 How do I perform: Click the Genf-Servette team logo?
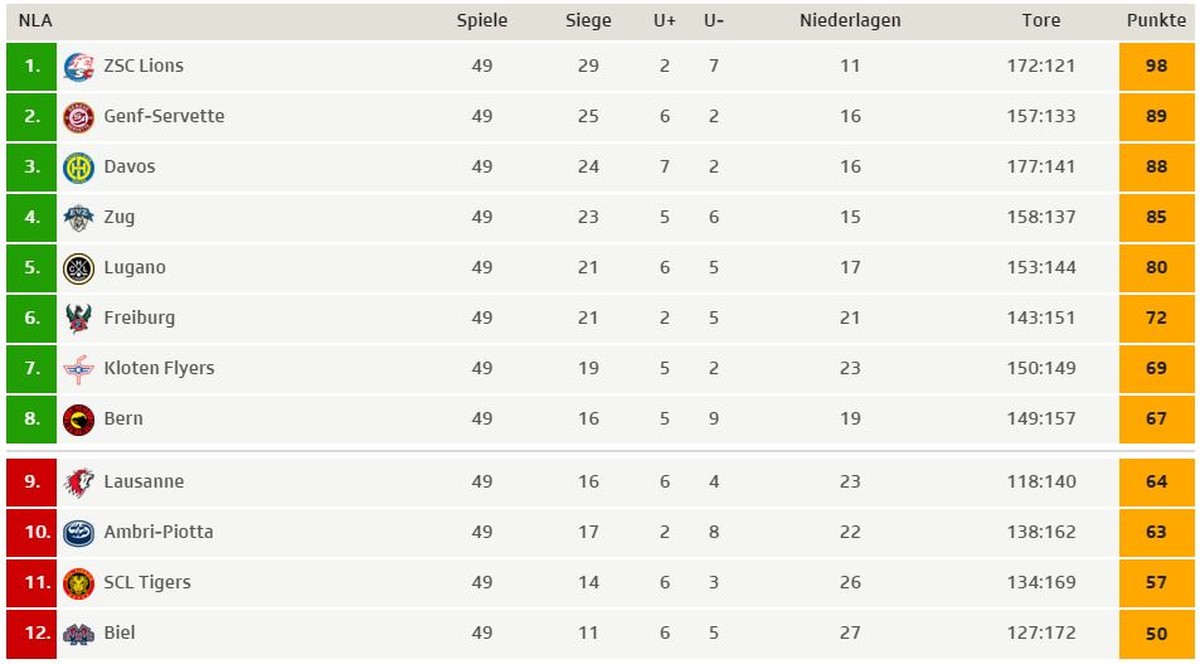click(x=78, y=117)
